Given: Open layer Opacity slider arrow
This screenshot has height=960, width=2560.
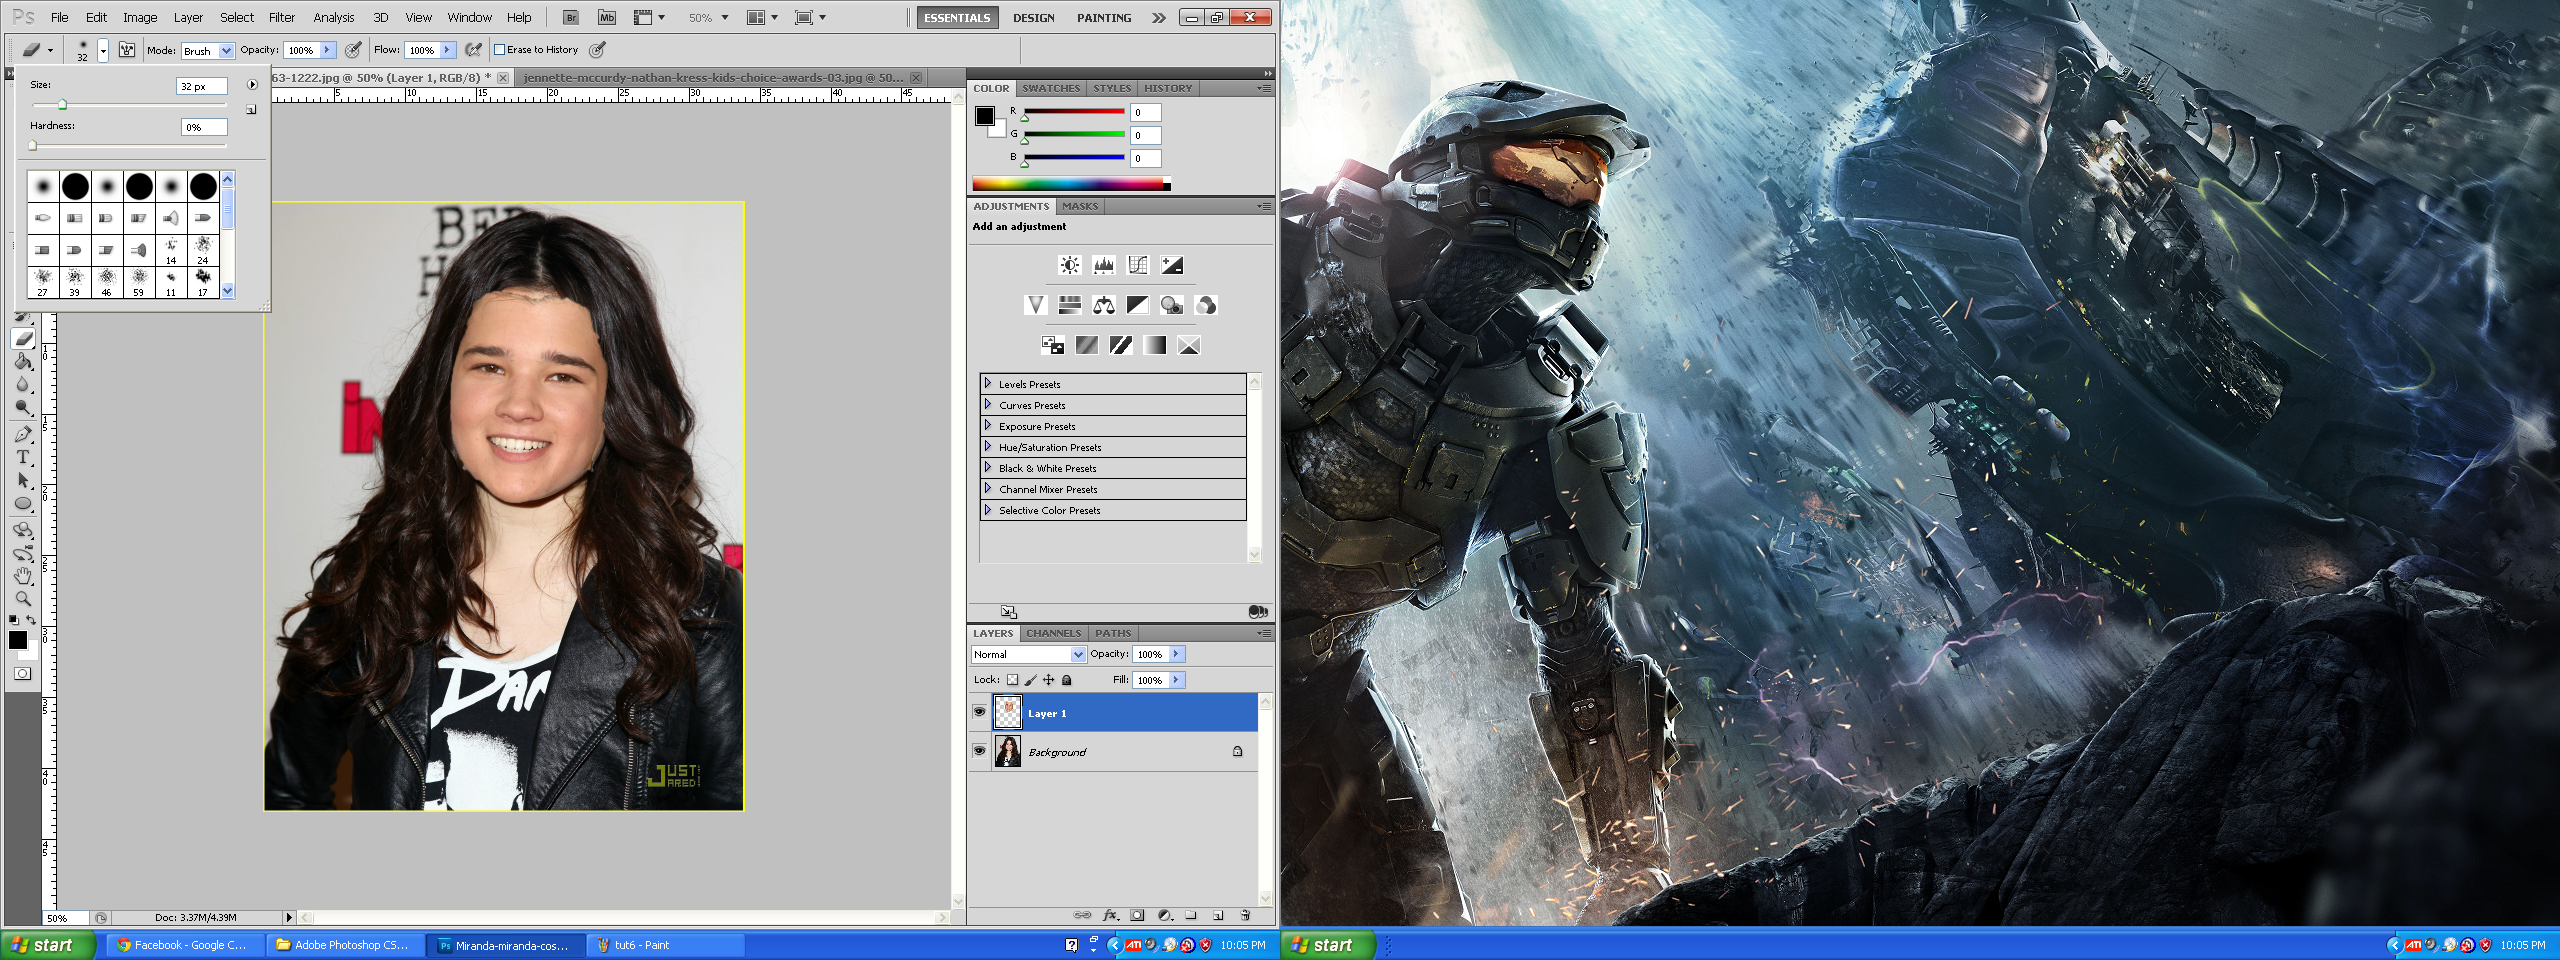Looking at the screenshot, I should (x=1177, y=654).
